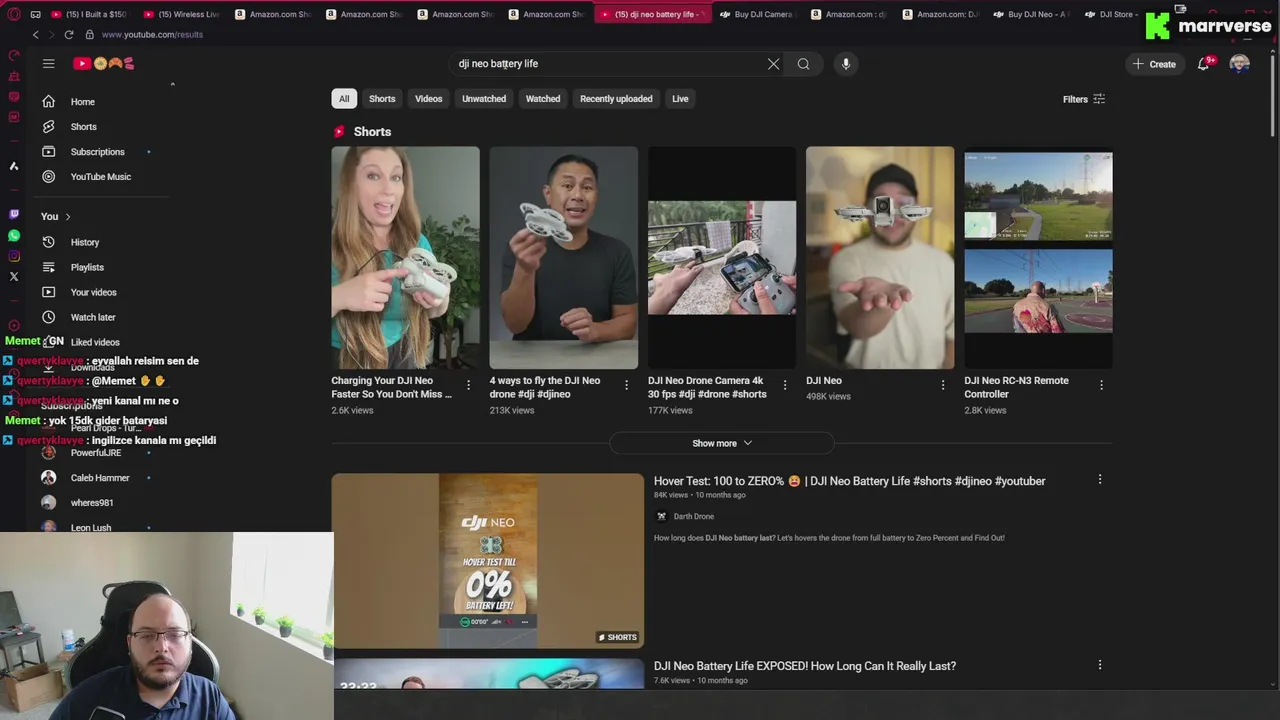Open the Darth Drone channel link
The image size is (1280, 720).
(693, 517)
